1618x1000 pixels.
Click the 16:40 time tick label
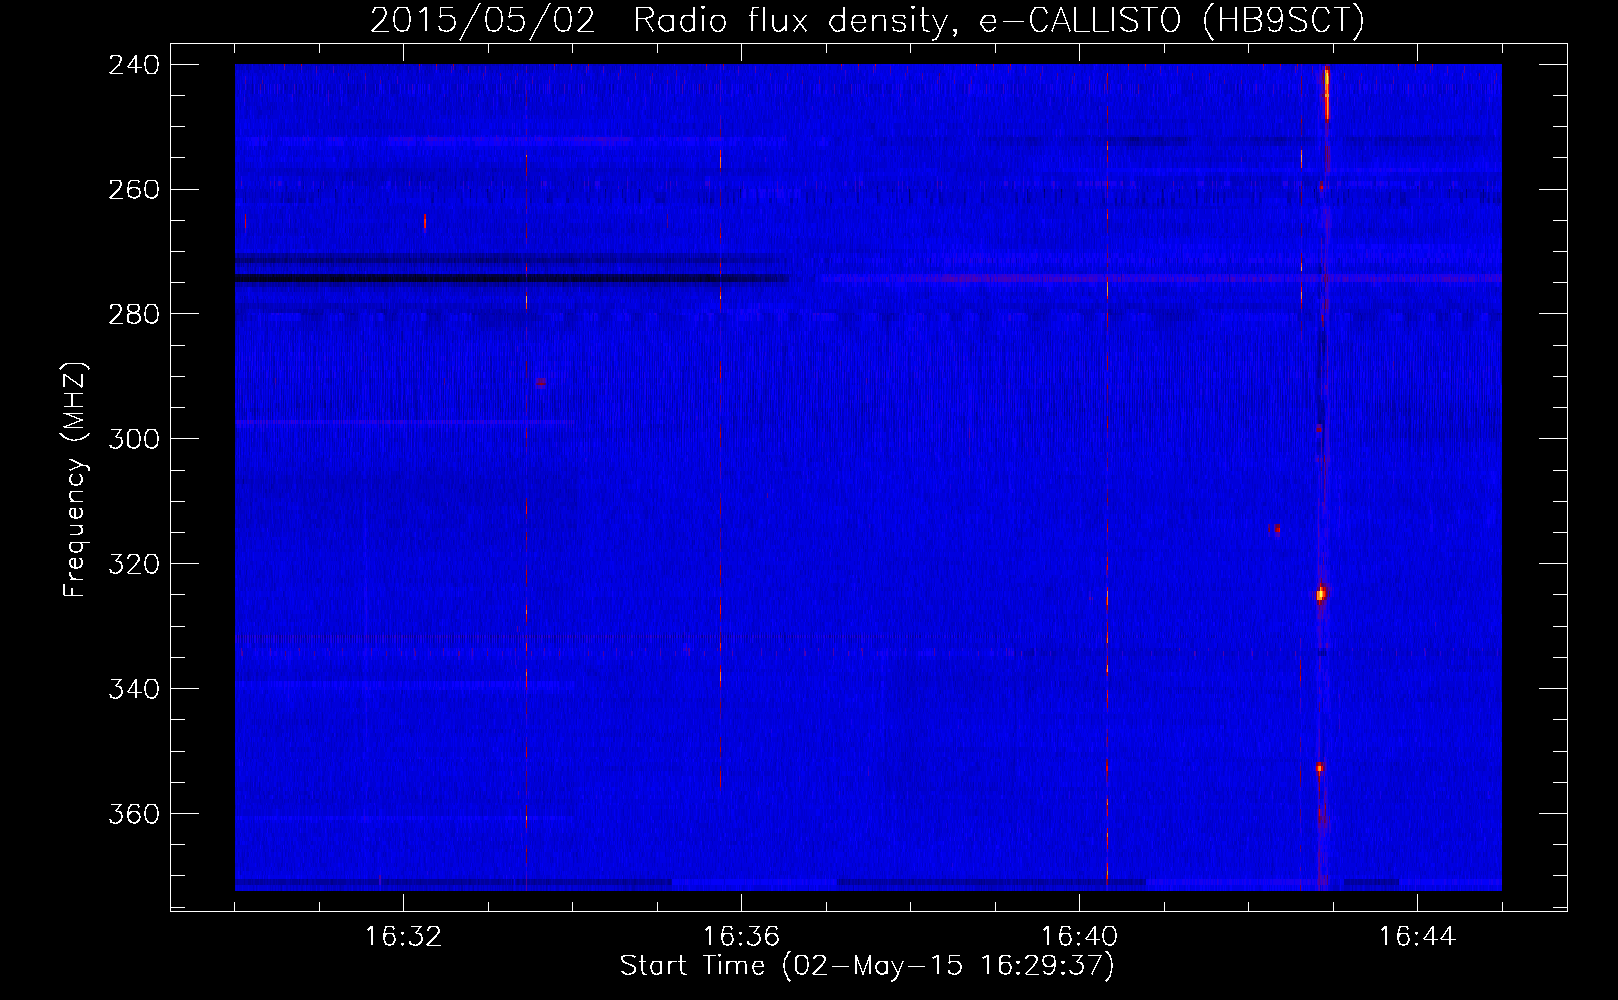pos(1079,937)
